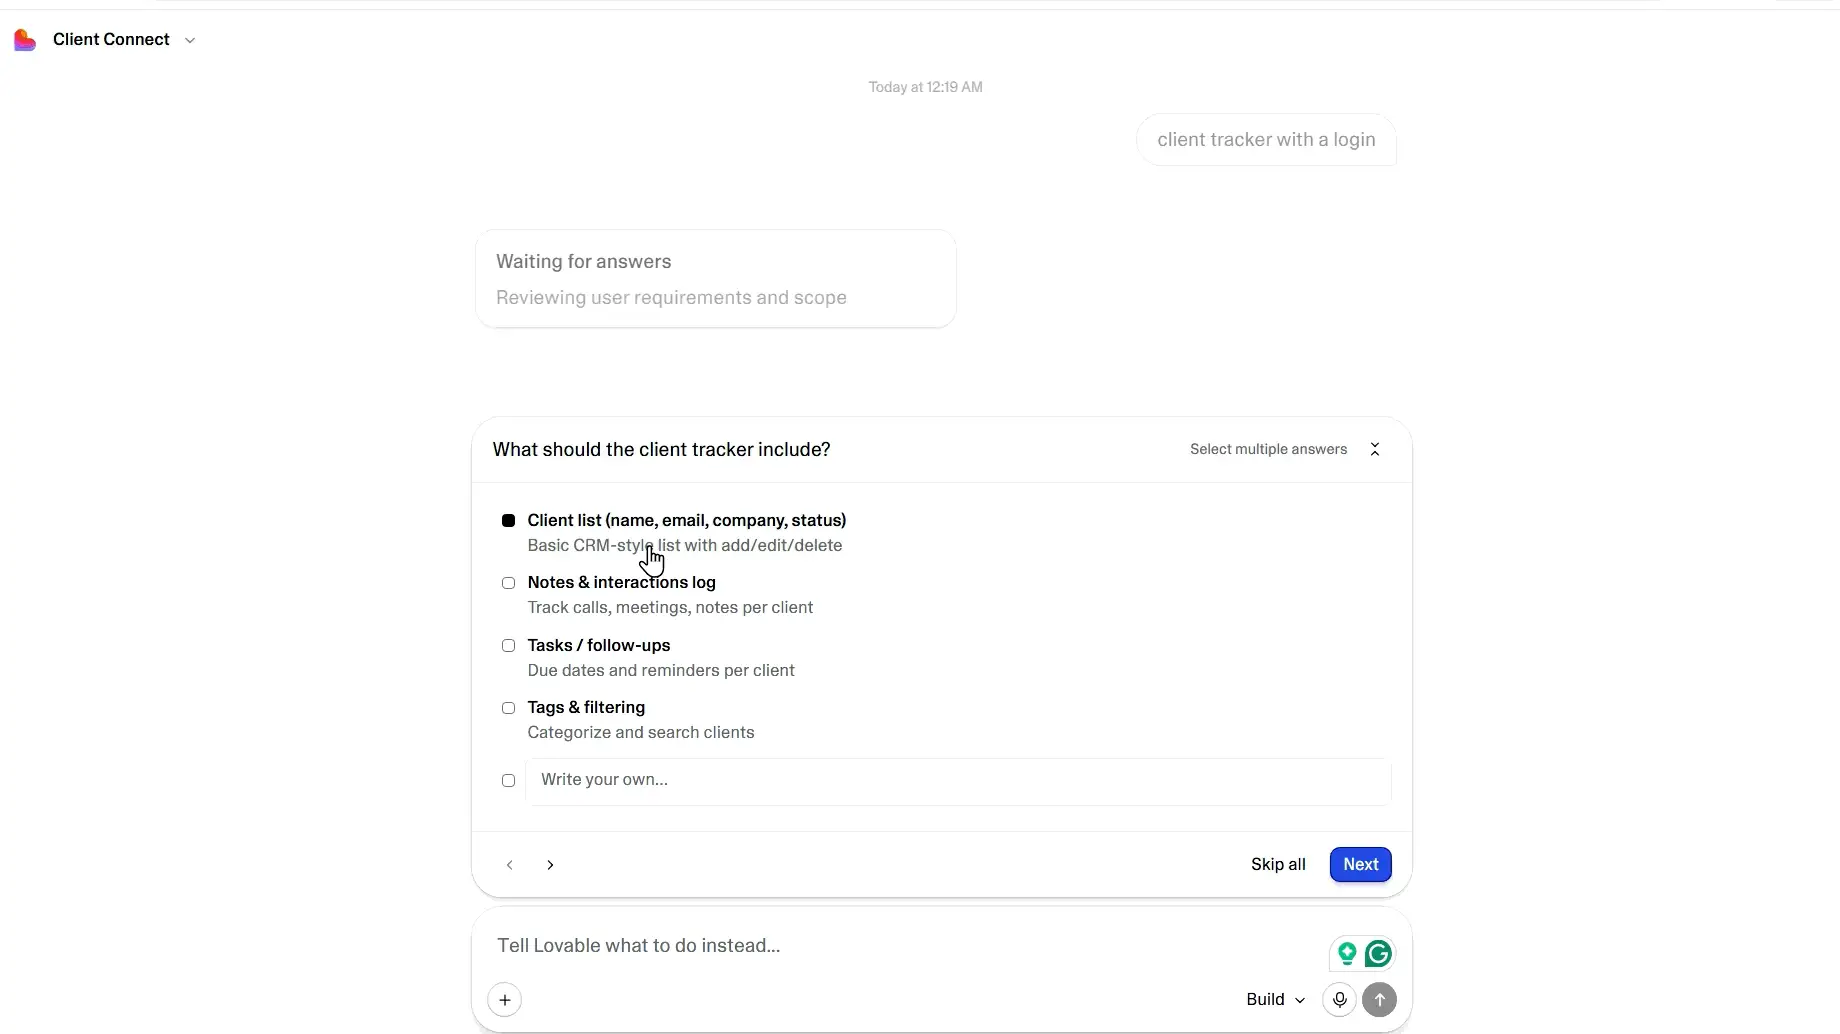Open the Build mode dropdown

pyautogui.click(x=1275, y=1000)
